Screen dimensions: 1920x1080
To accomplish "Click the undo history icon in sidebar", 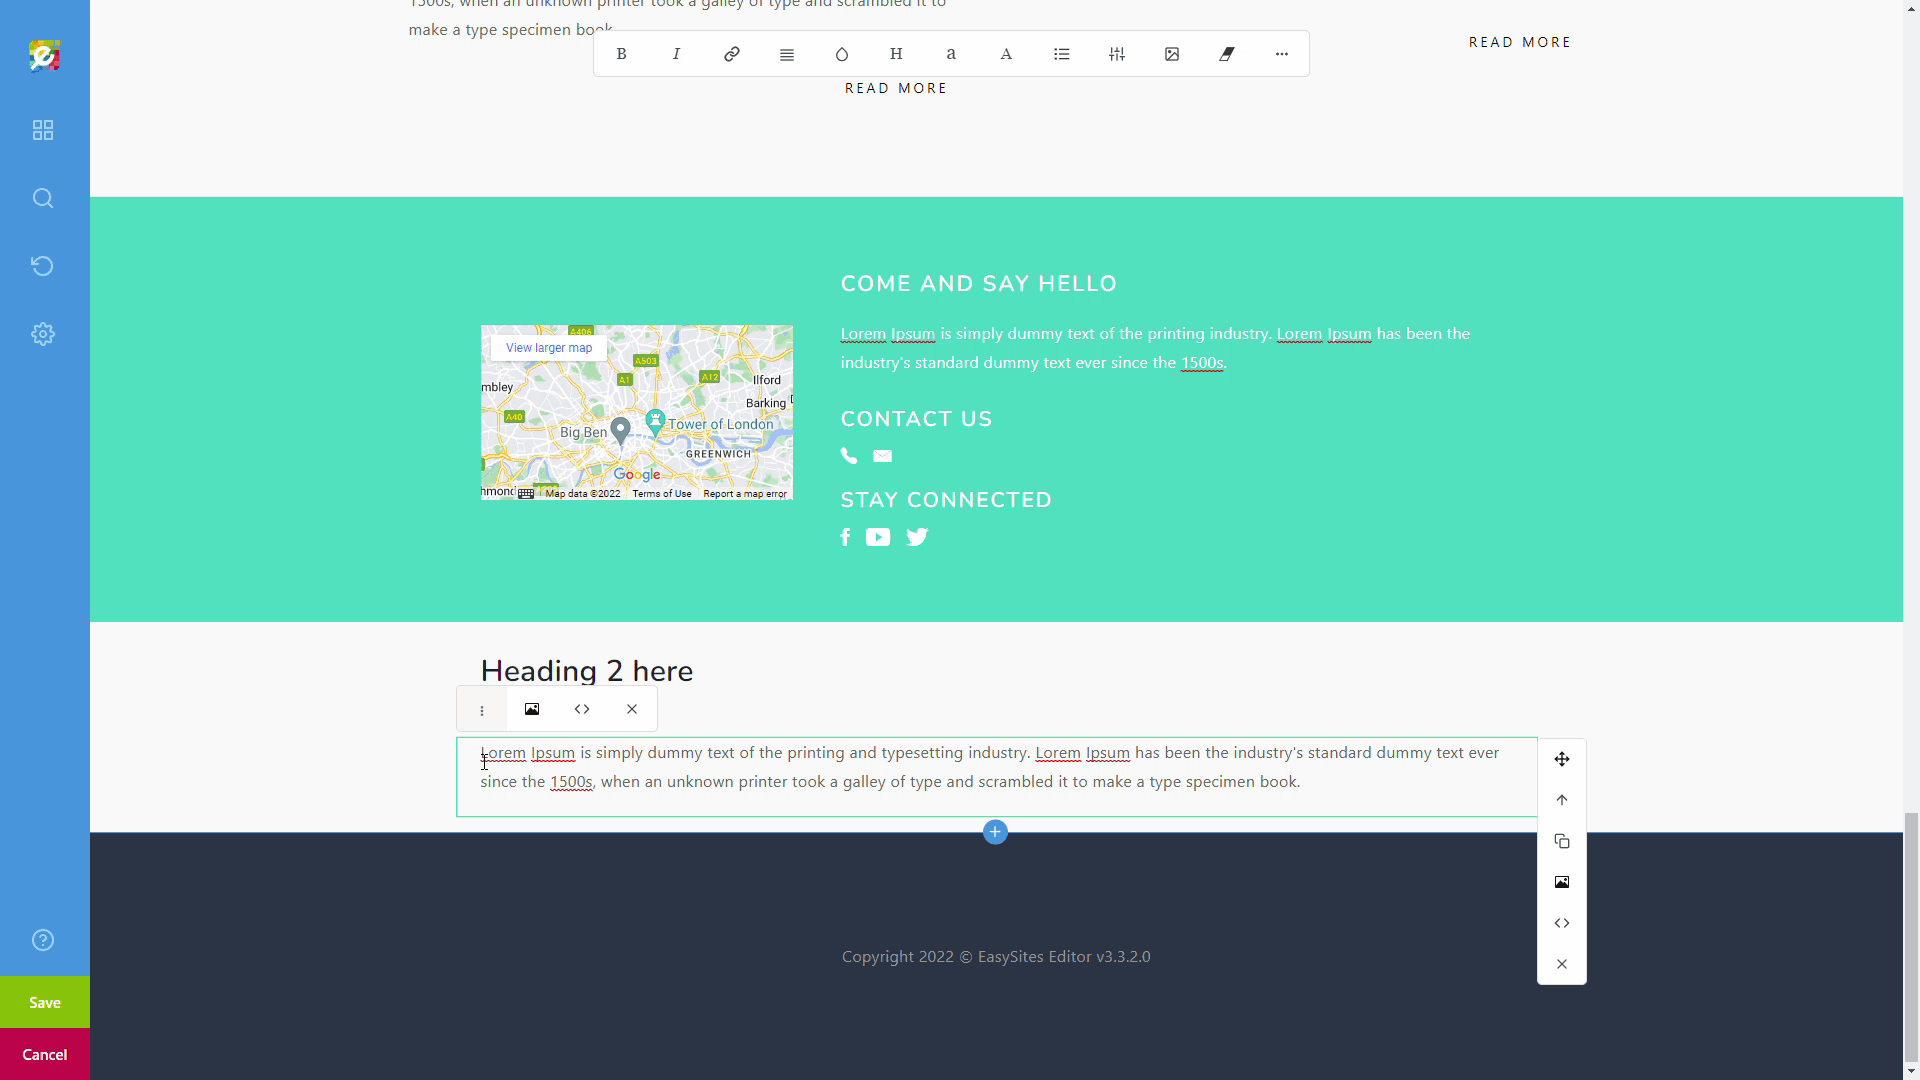I will pos(42,266).
